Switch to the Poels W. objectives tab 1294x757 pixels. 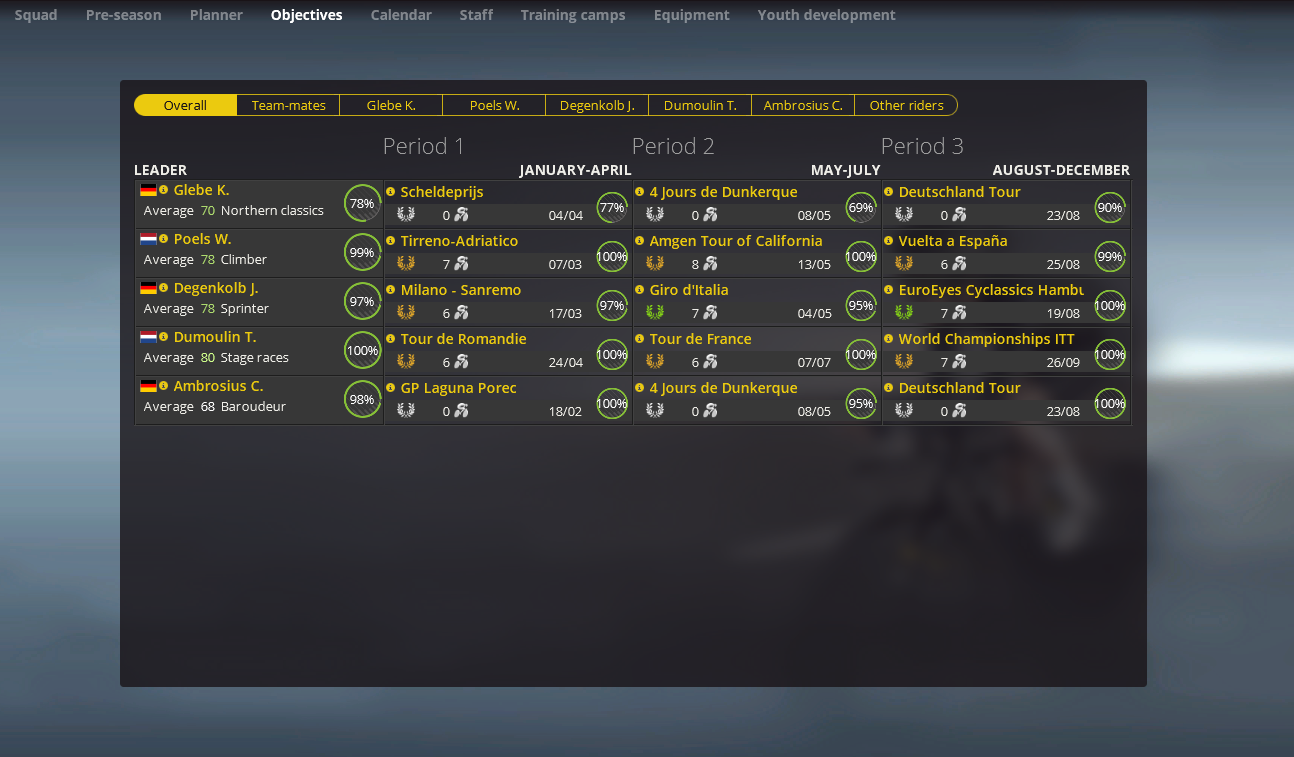pyautogui.click(x=494, y=105)
